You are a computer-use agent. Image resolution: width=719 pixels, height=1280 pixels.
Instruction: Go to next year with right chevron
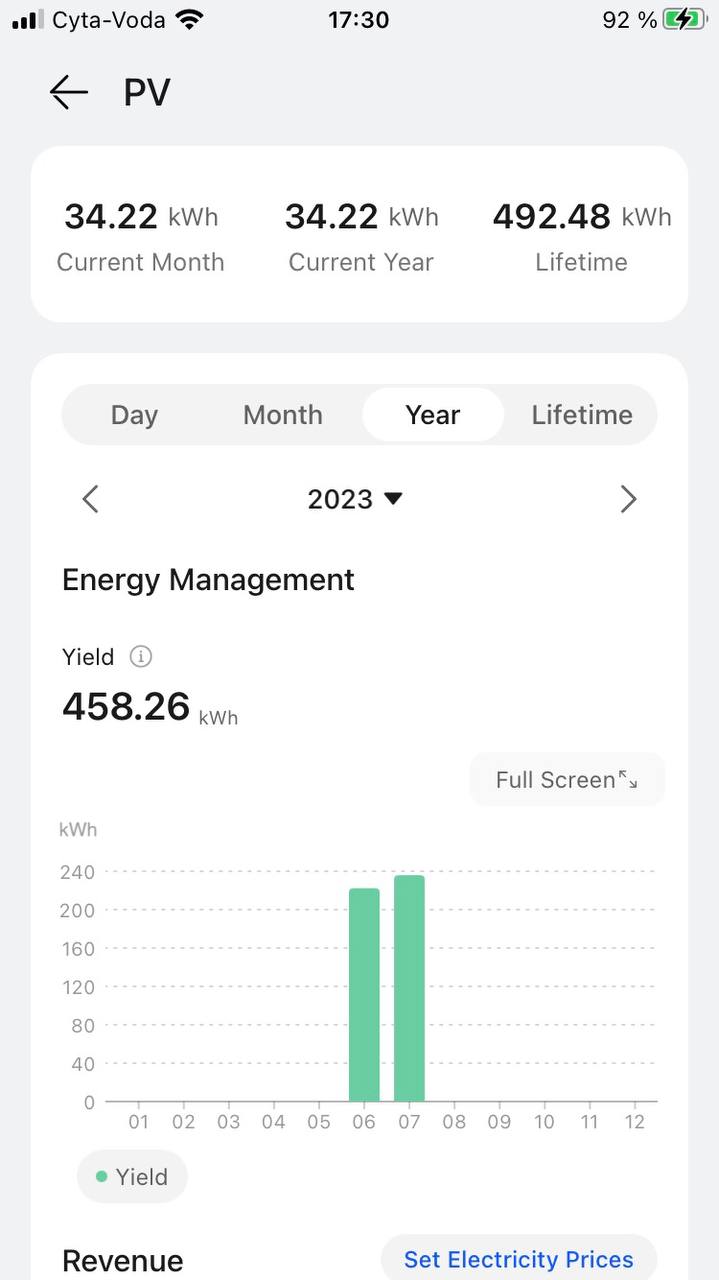[x=628, y=499]
